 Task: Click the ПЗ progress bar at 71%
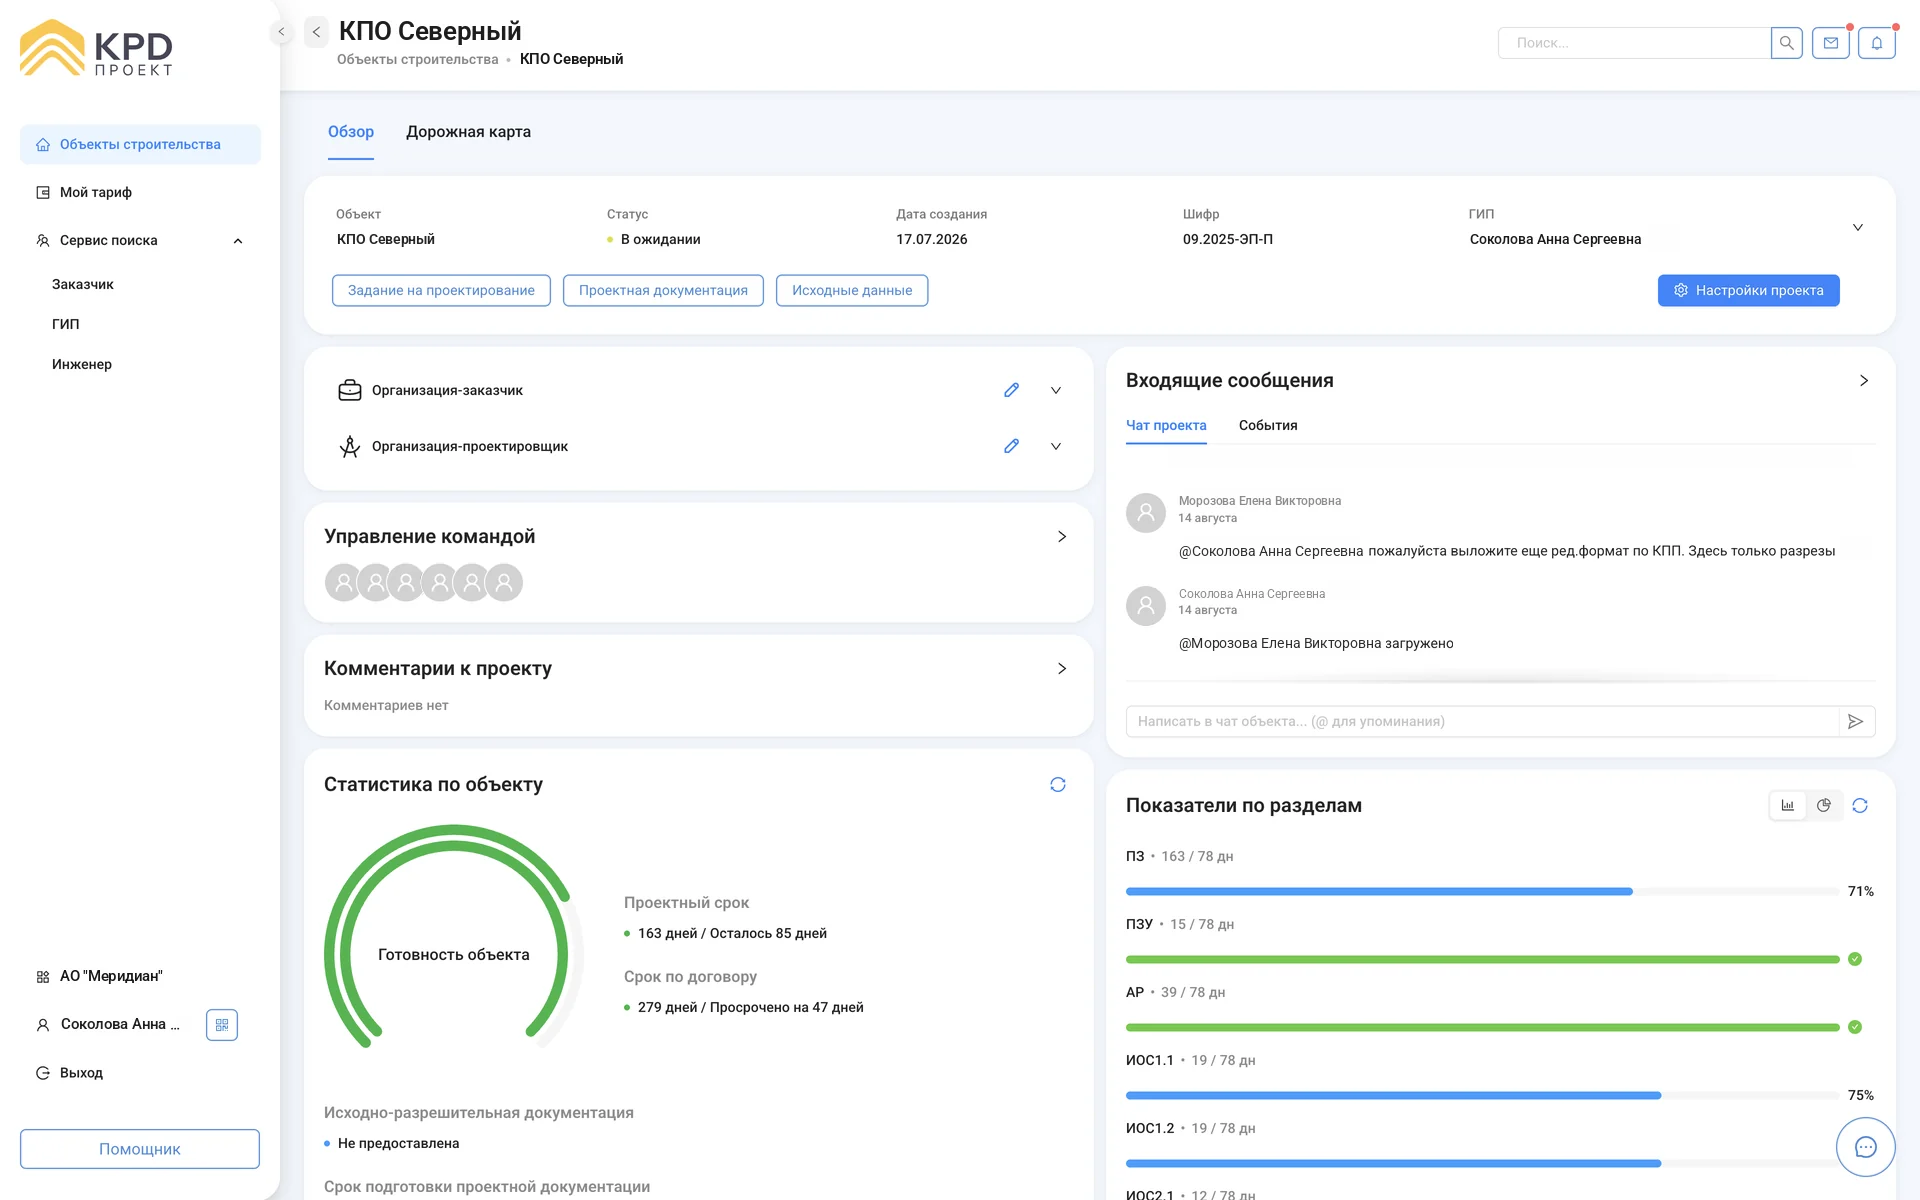click(x=1482, y=891)
